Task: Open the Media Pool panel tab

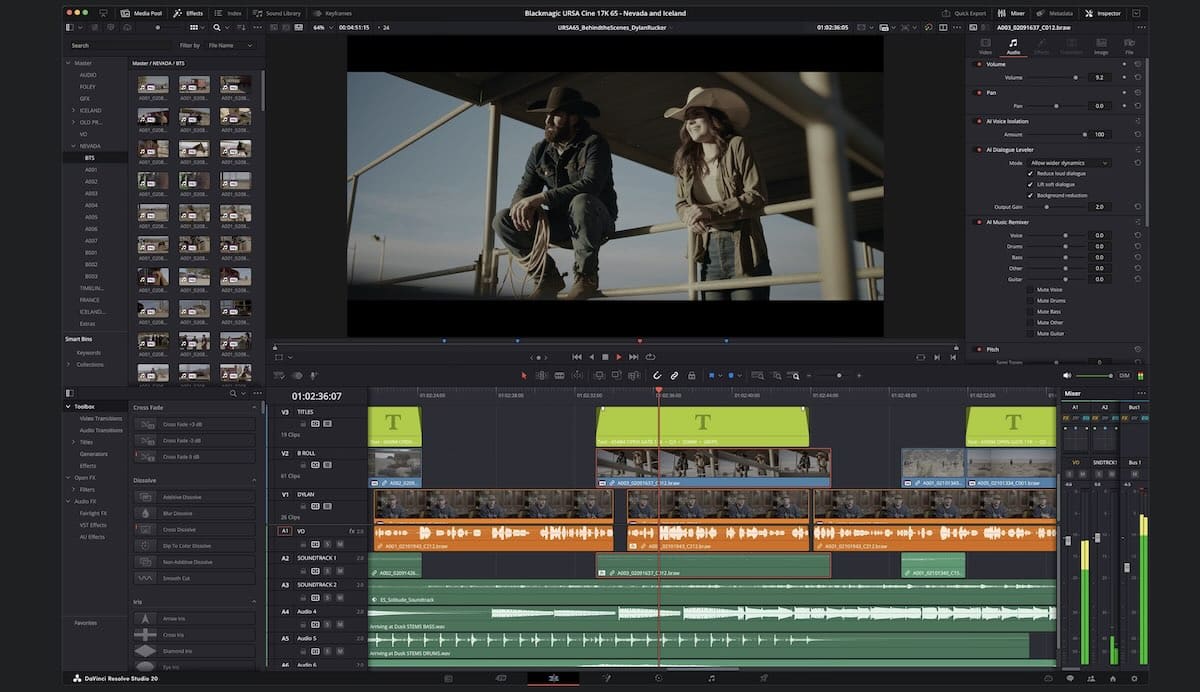Action: click(140, 13)
